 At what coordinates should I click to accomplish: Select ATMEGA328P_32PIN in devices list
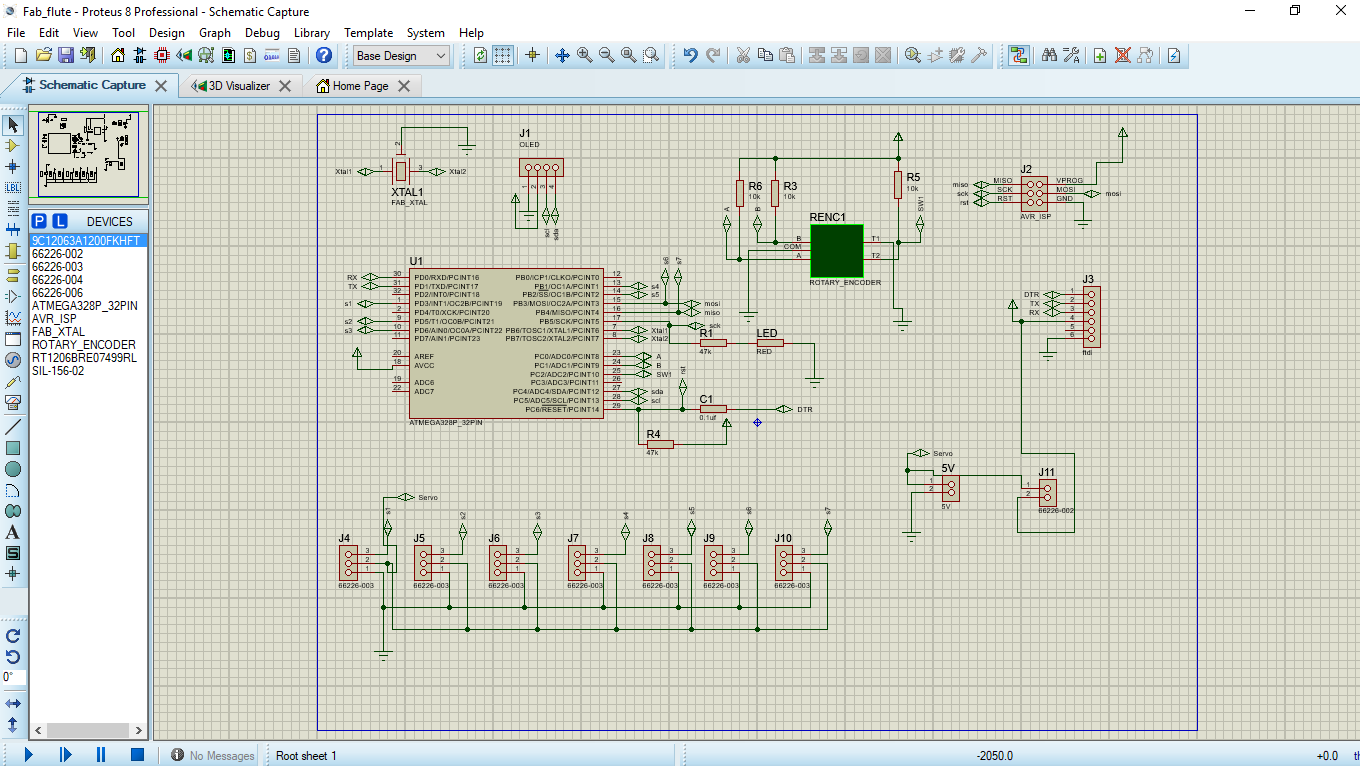tap(84, 306)
